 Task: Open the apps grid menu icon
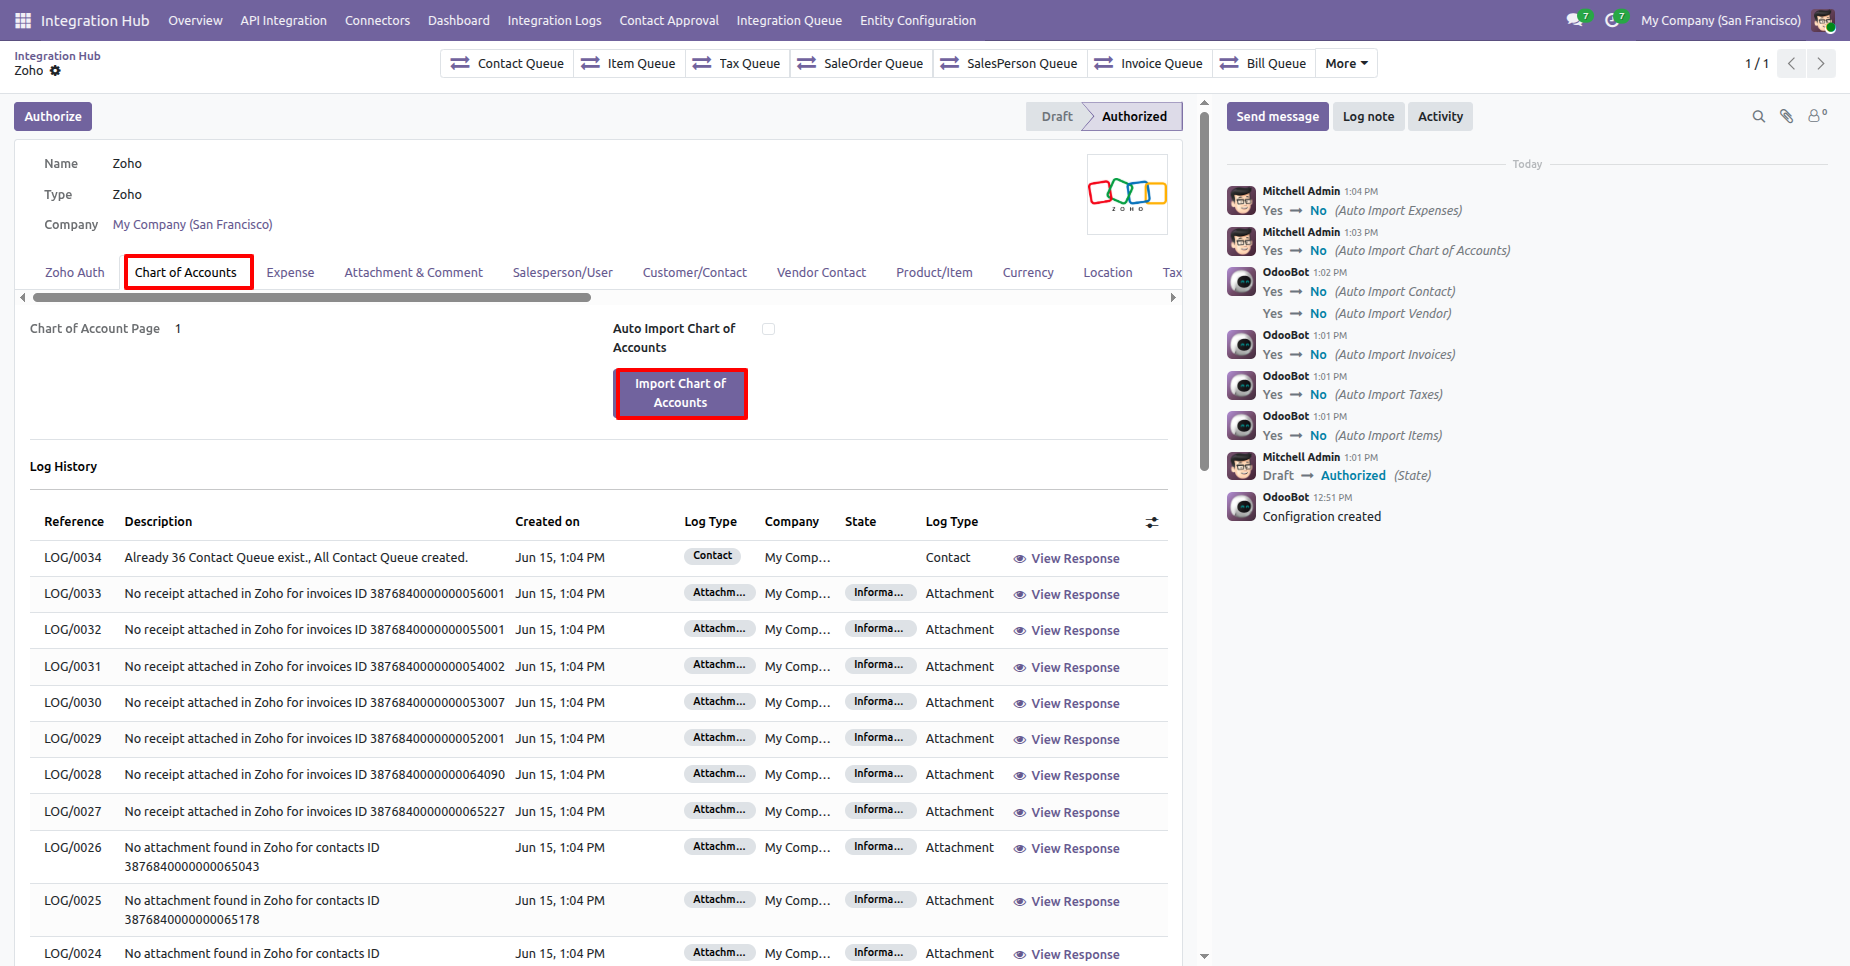23,20
